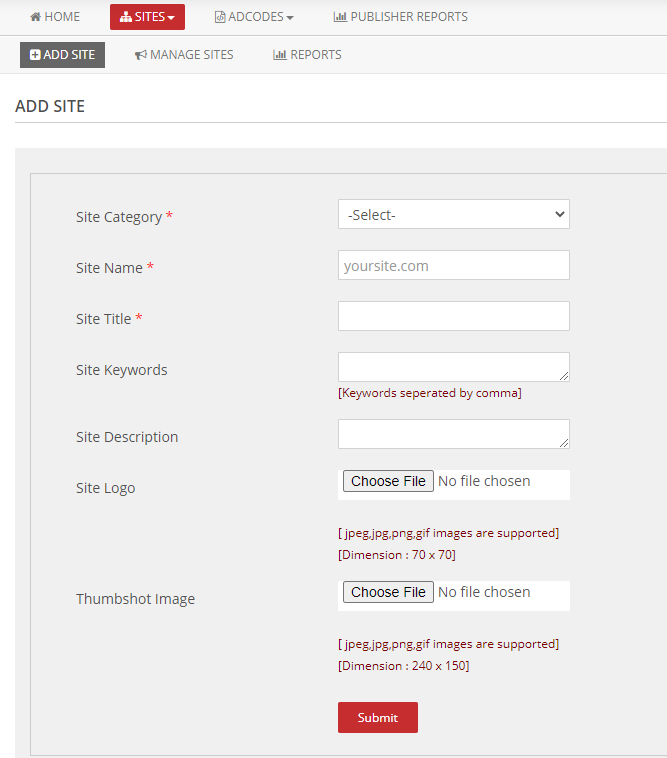The height and width of the screenshot is (758, 667).
Task: Click the Adcodes file-code icon
Action: [220, 17]
